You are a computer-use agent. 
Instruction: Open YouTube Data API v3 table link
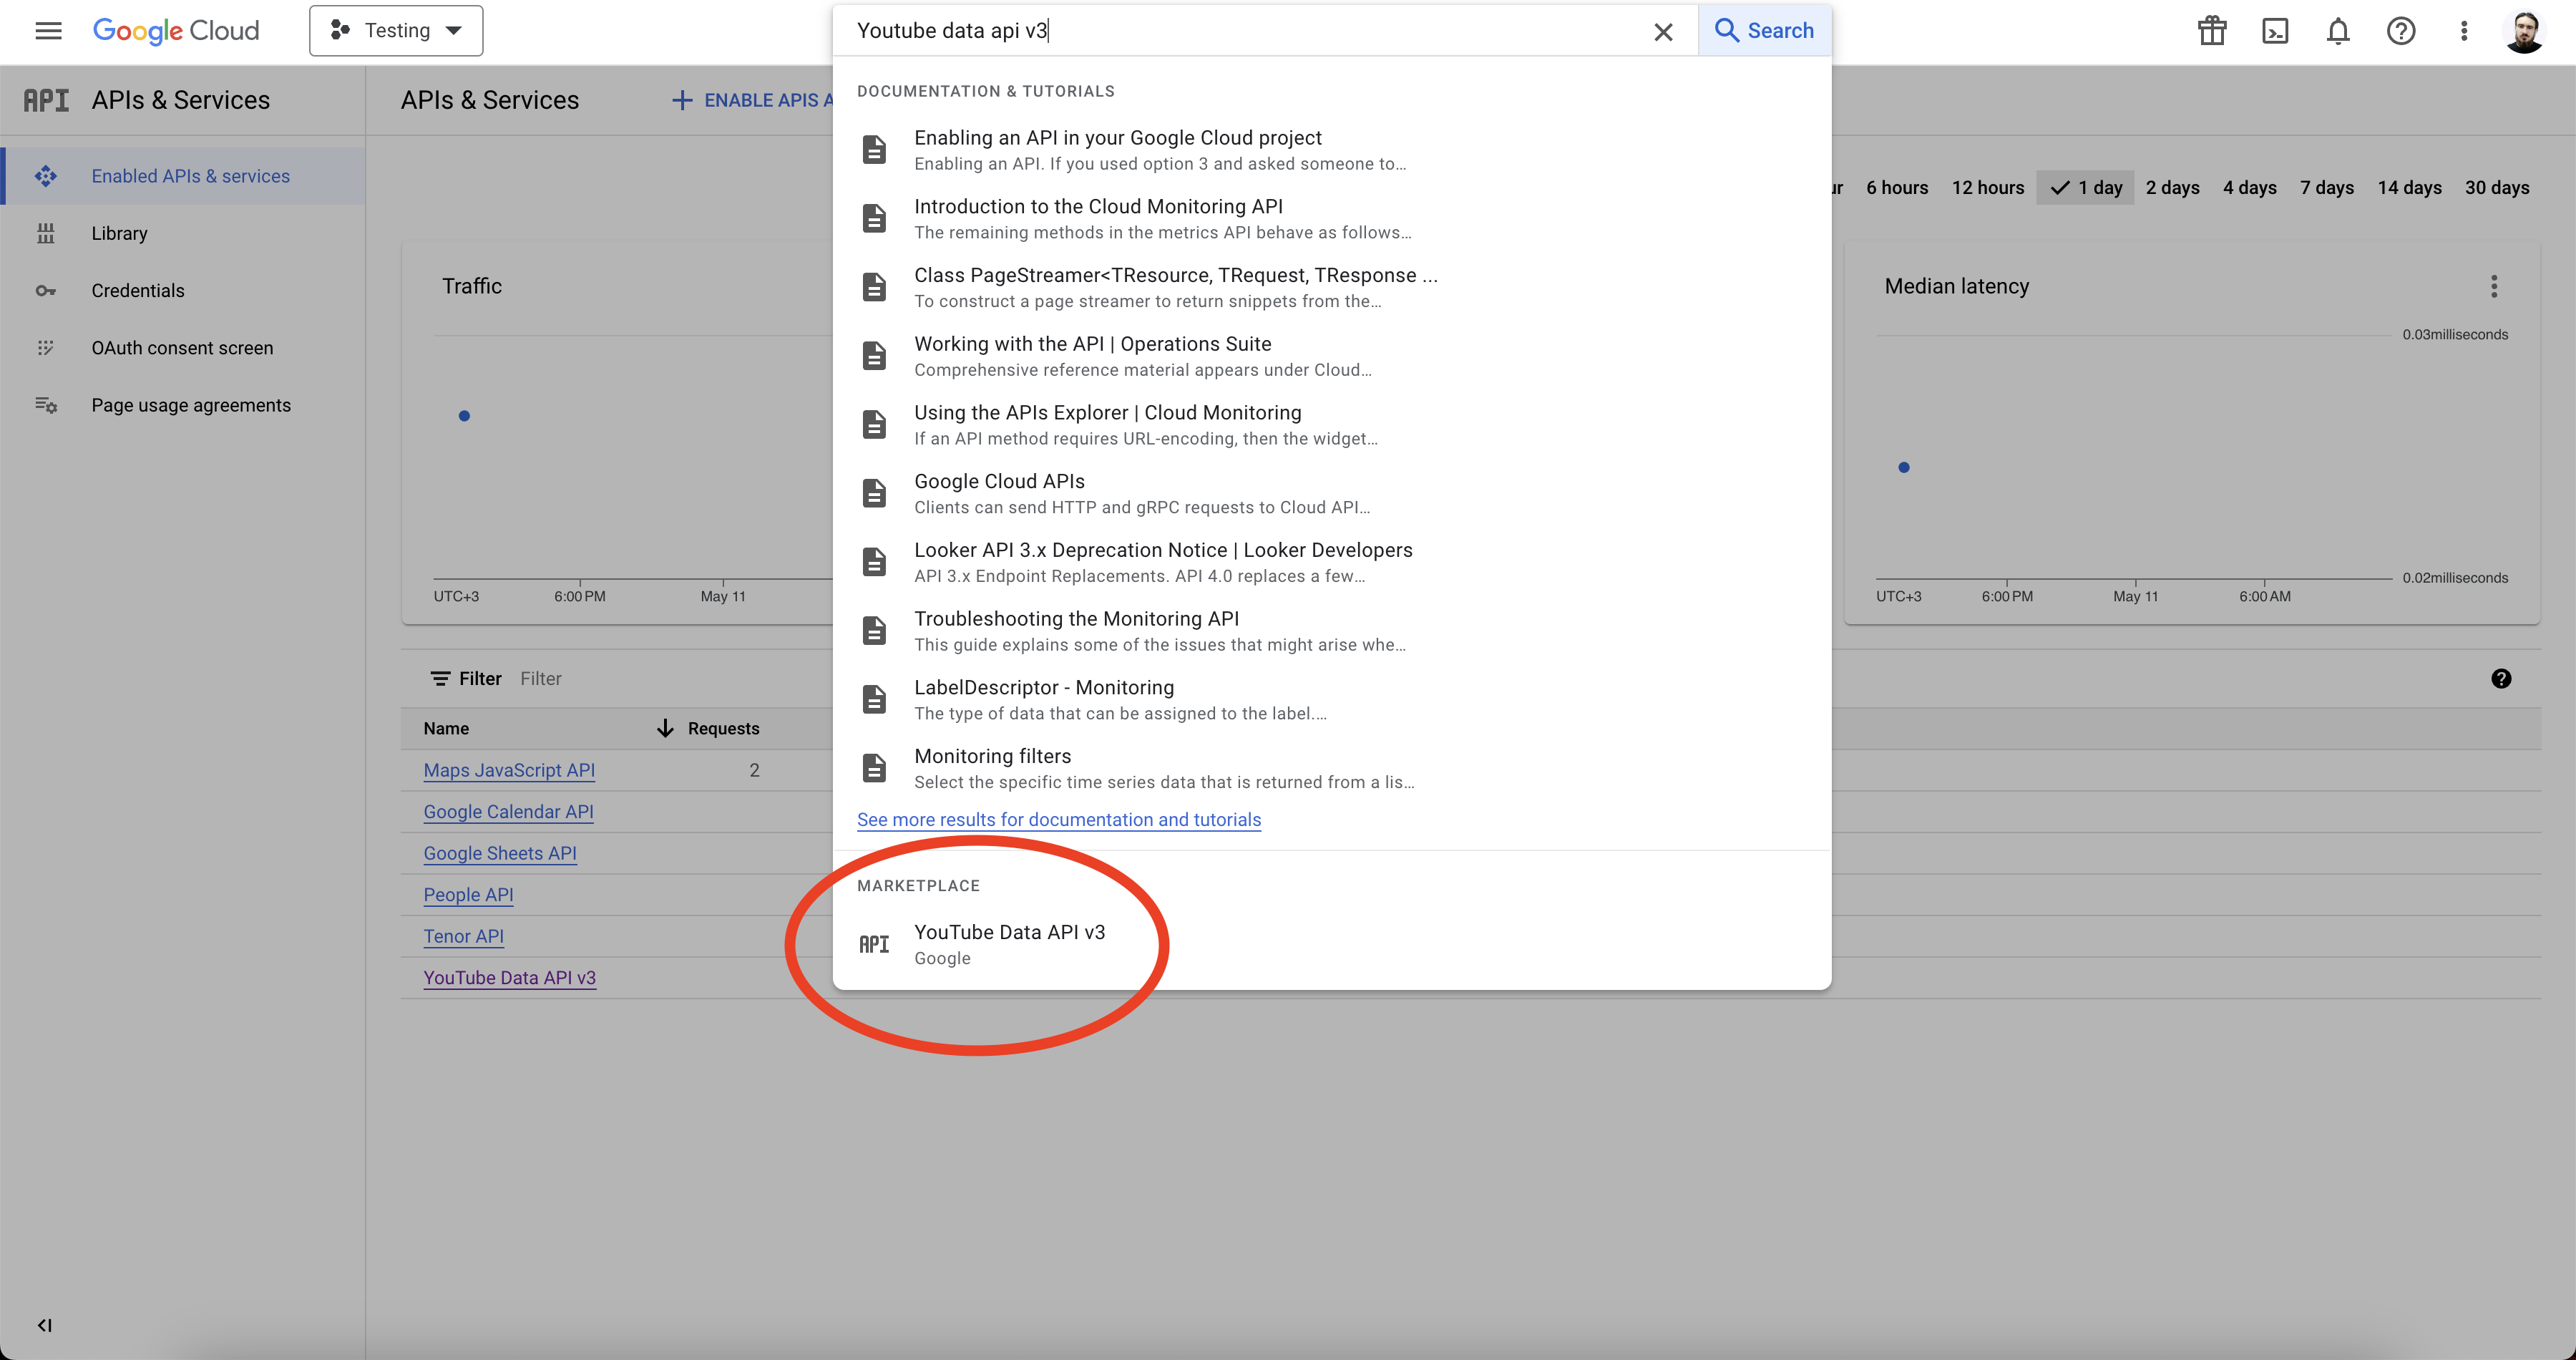tap(509, 978)
